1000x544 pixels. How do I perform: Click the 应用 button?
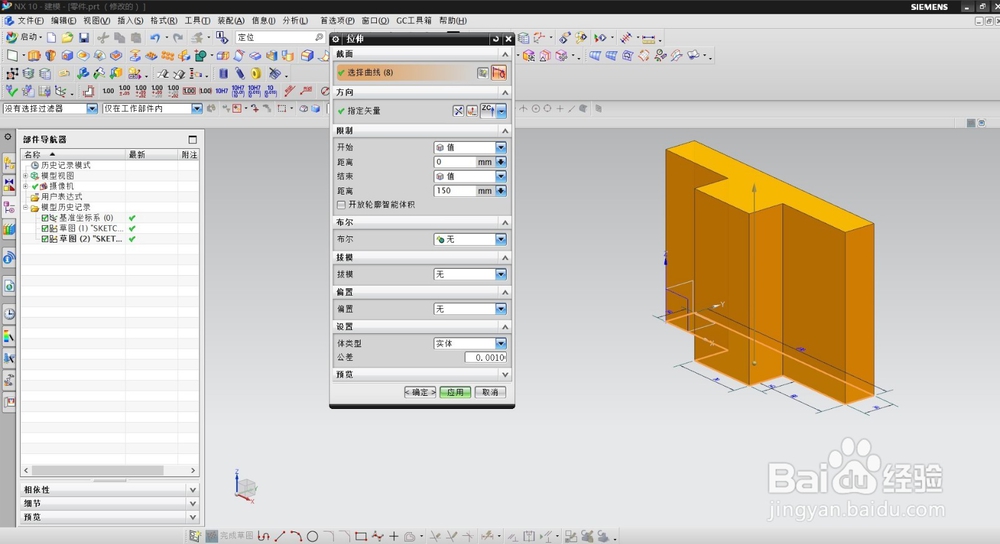(455, 392)
